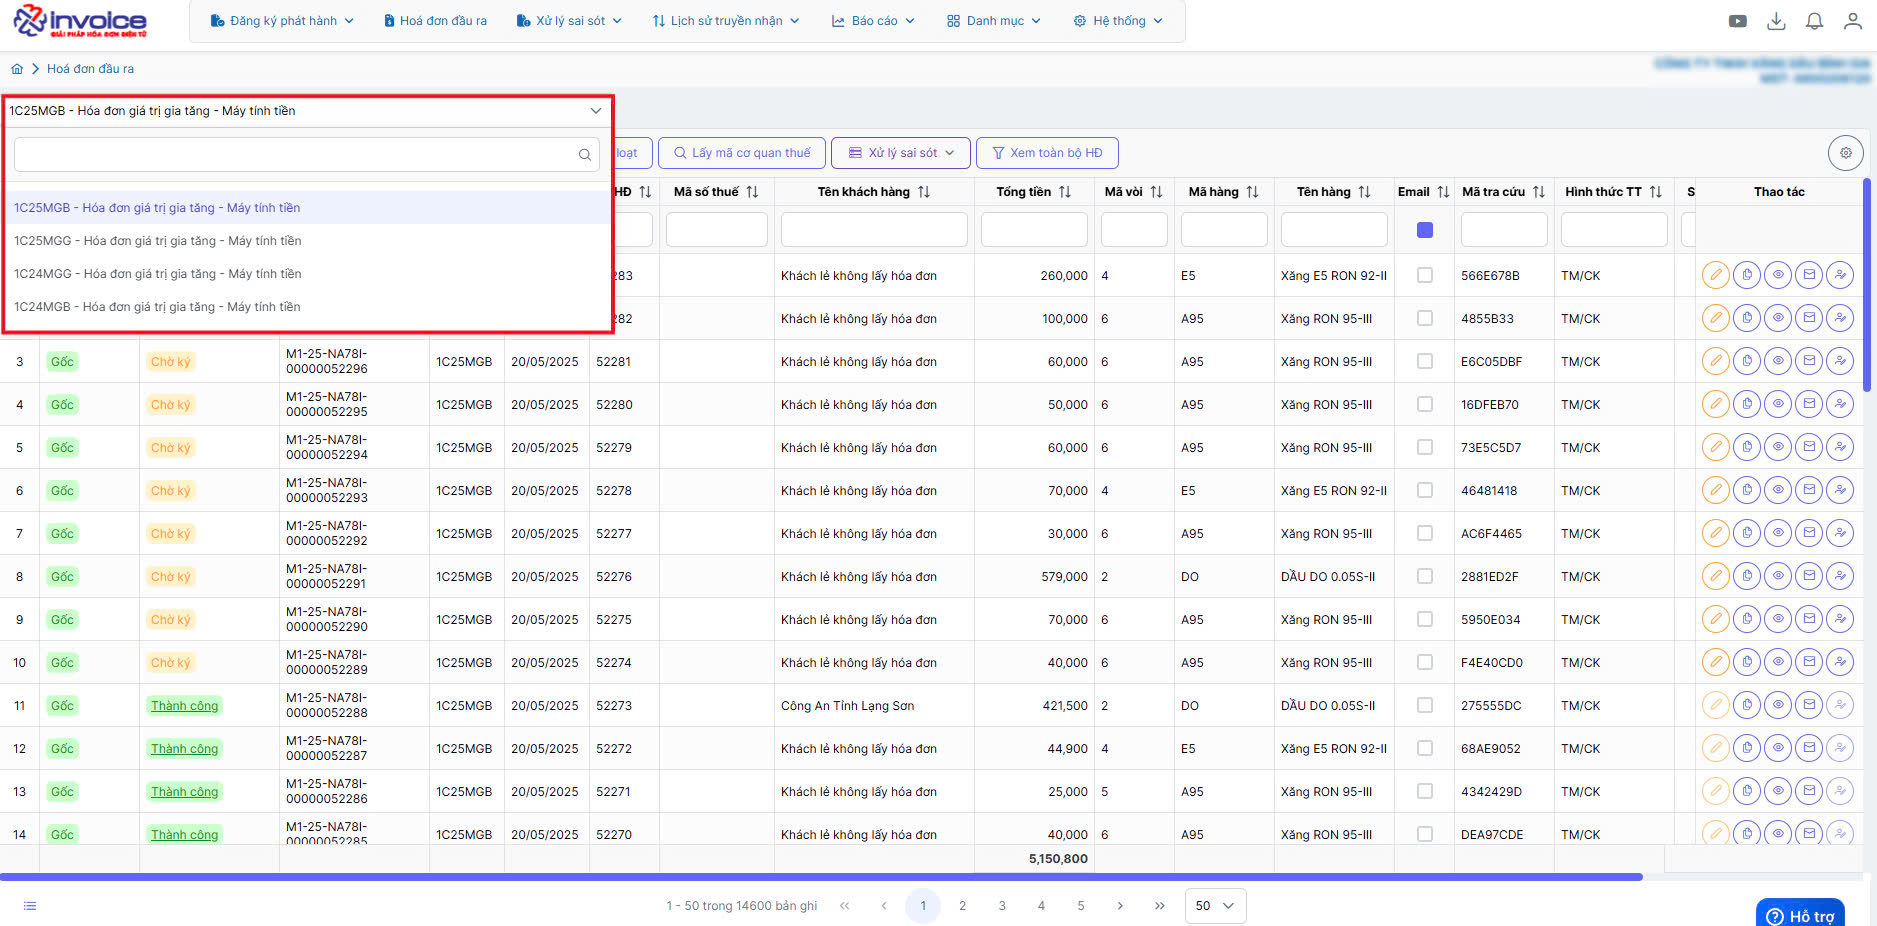Sign invoice with lookup code 16DFEB70

[1840, 404]
